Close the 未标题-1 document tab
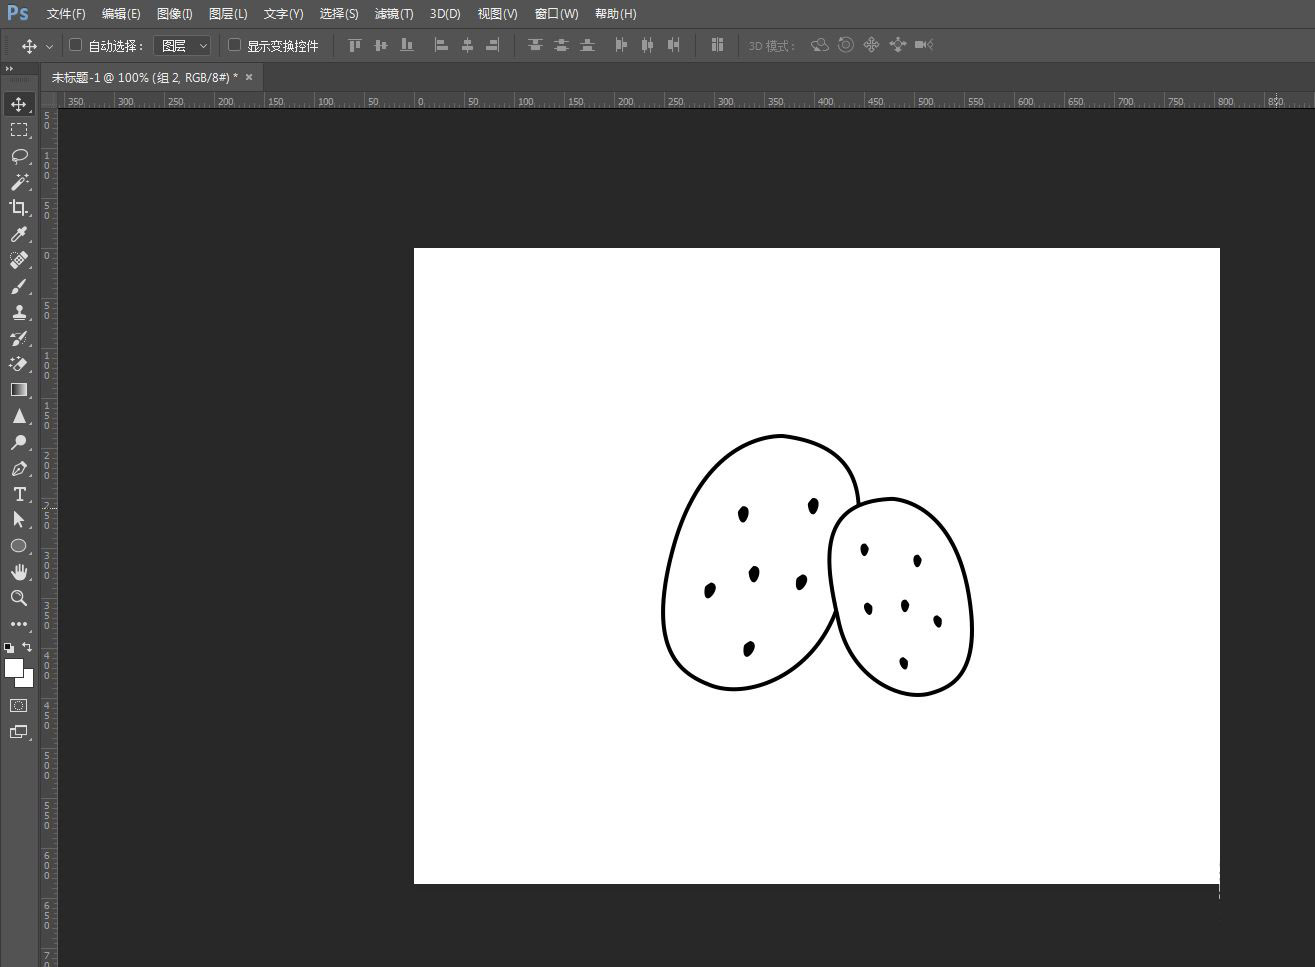 pos(249,77)
